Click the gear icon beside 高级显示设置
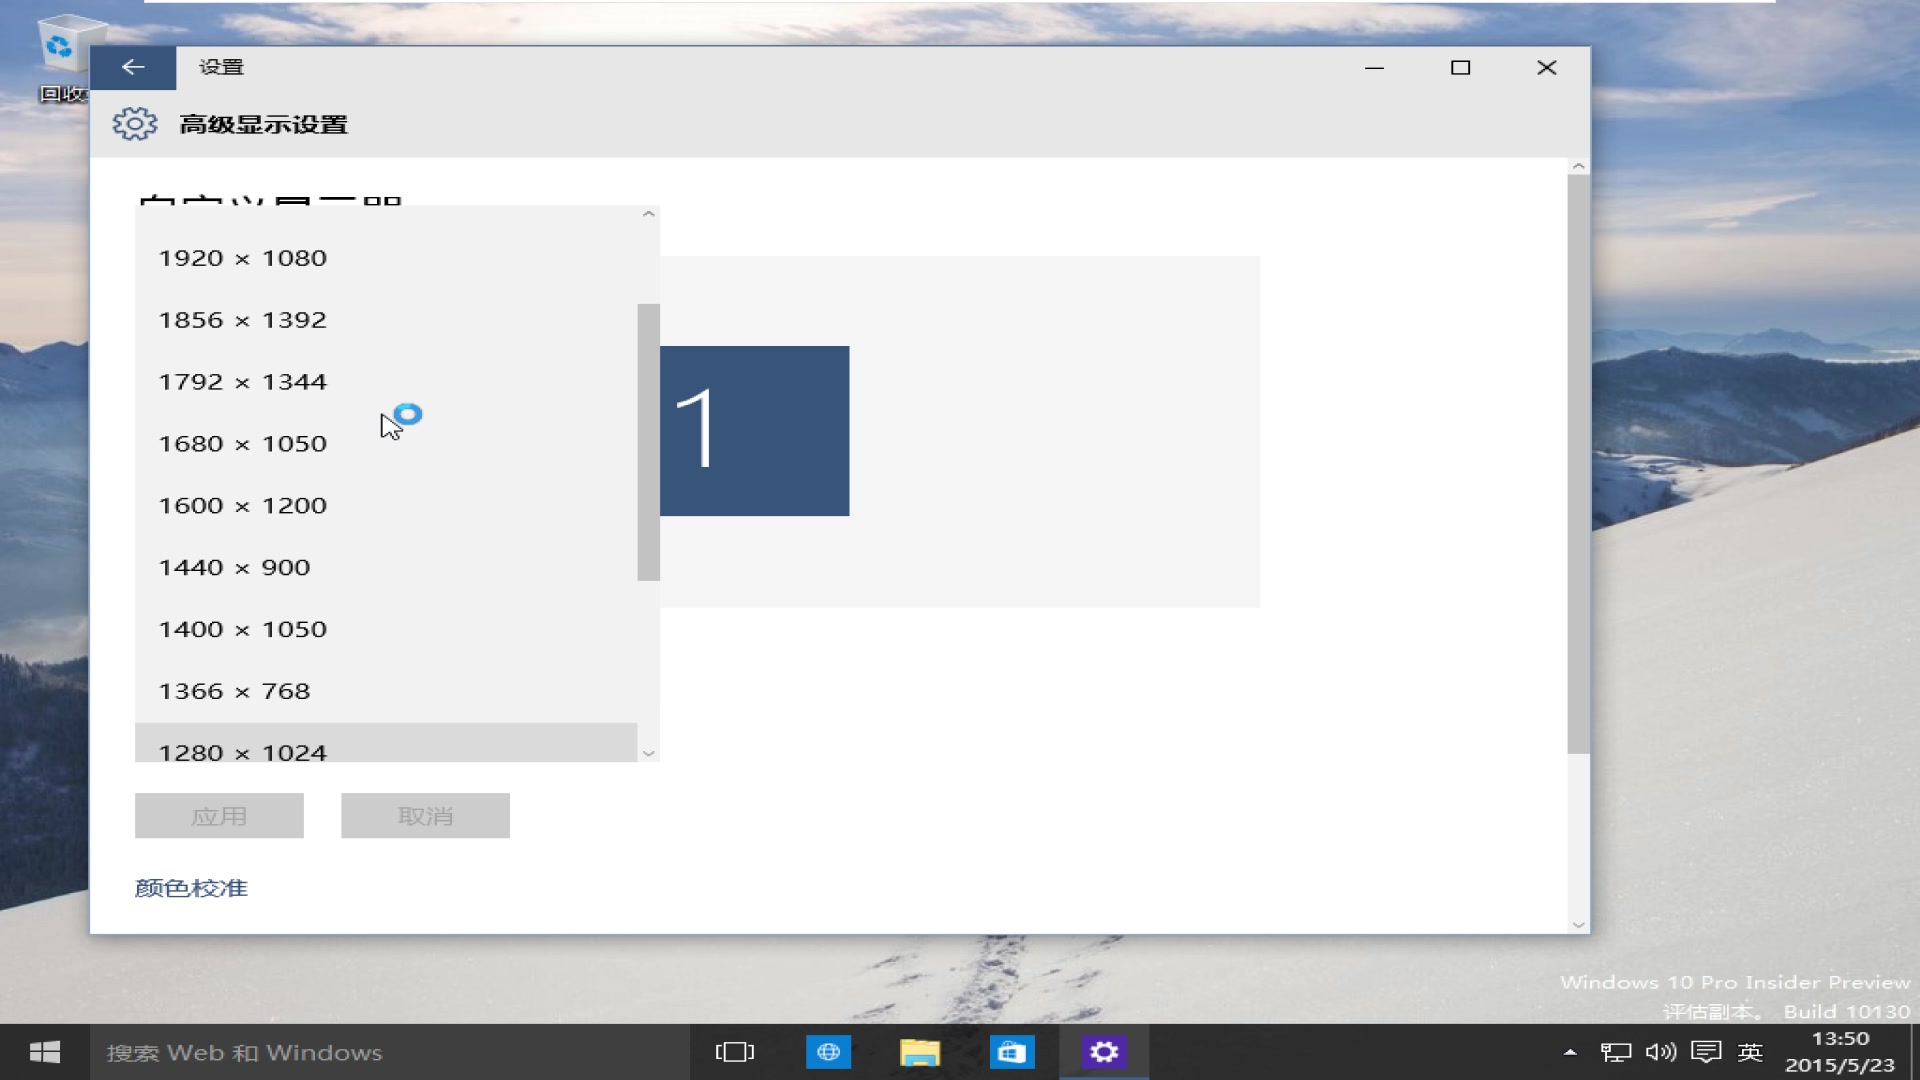 [x=135, y=124]
